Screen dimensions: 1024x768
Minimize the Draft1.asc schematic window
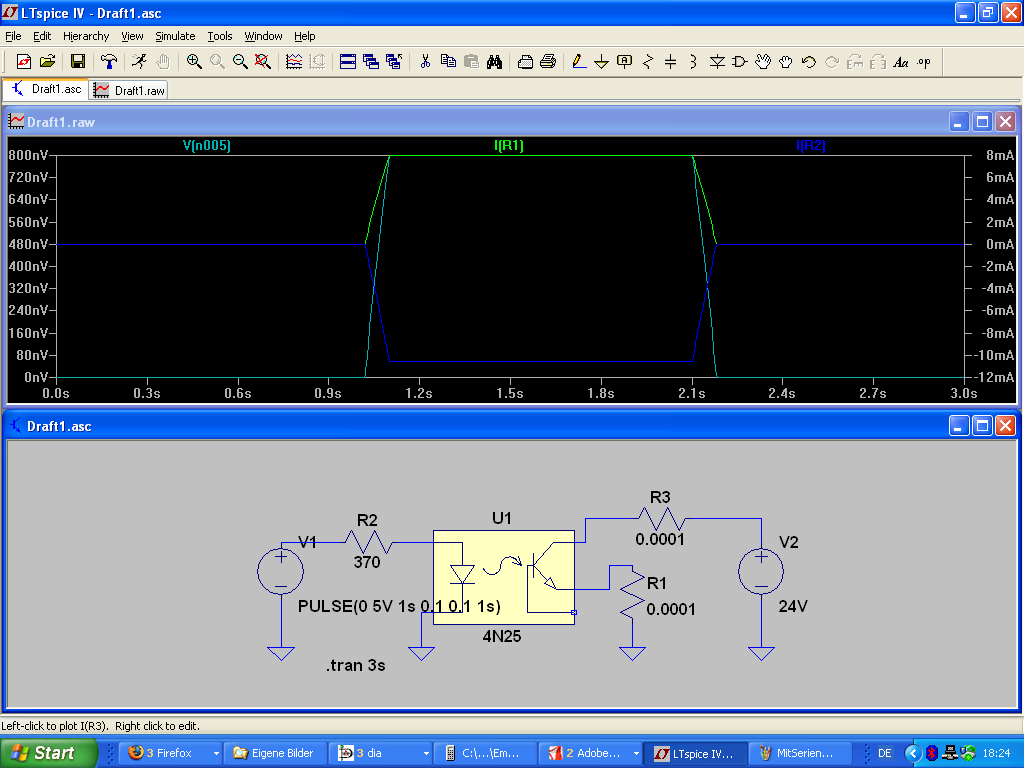coord(958,426)
